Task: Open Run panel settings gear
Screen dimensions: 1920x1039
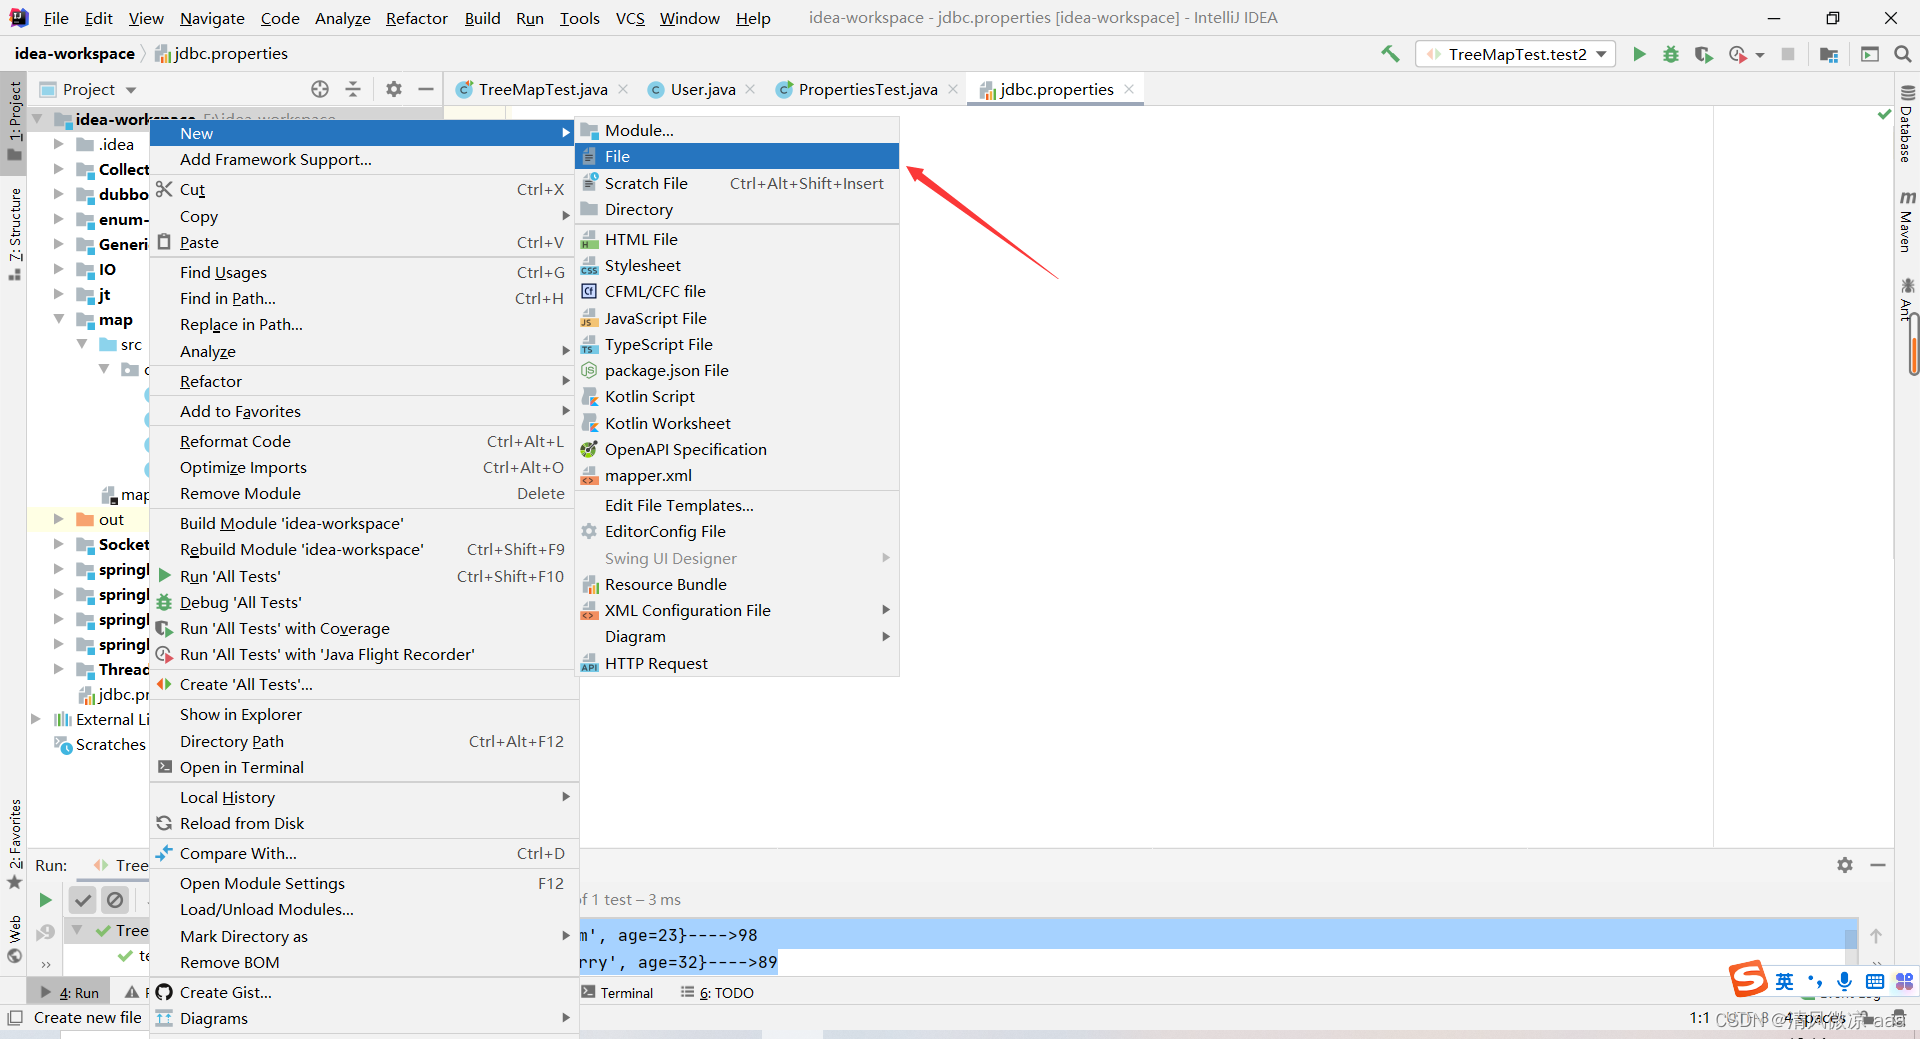Action: [1845, 865]
